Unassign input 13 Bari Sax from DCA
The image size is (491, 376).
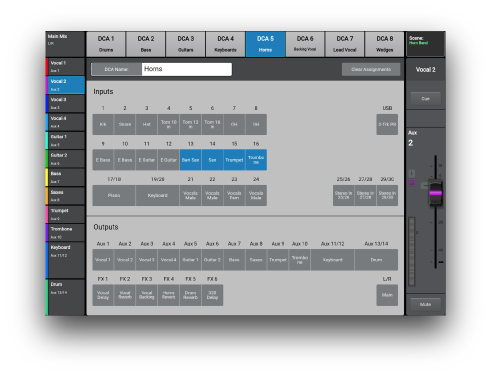pos(190,160)
